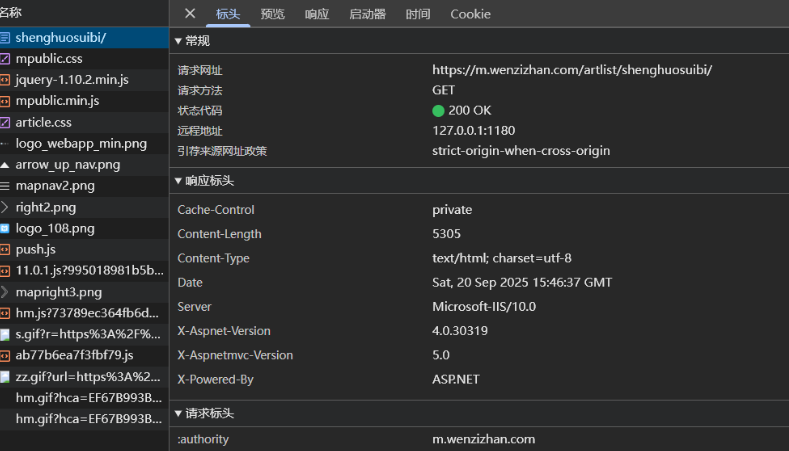Click the image icon for logo_108.png
Screen dimensions: 789x451
tap(6, 229)
